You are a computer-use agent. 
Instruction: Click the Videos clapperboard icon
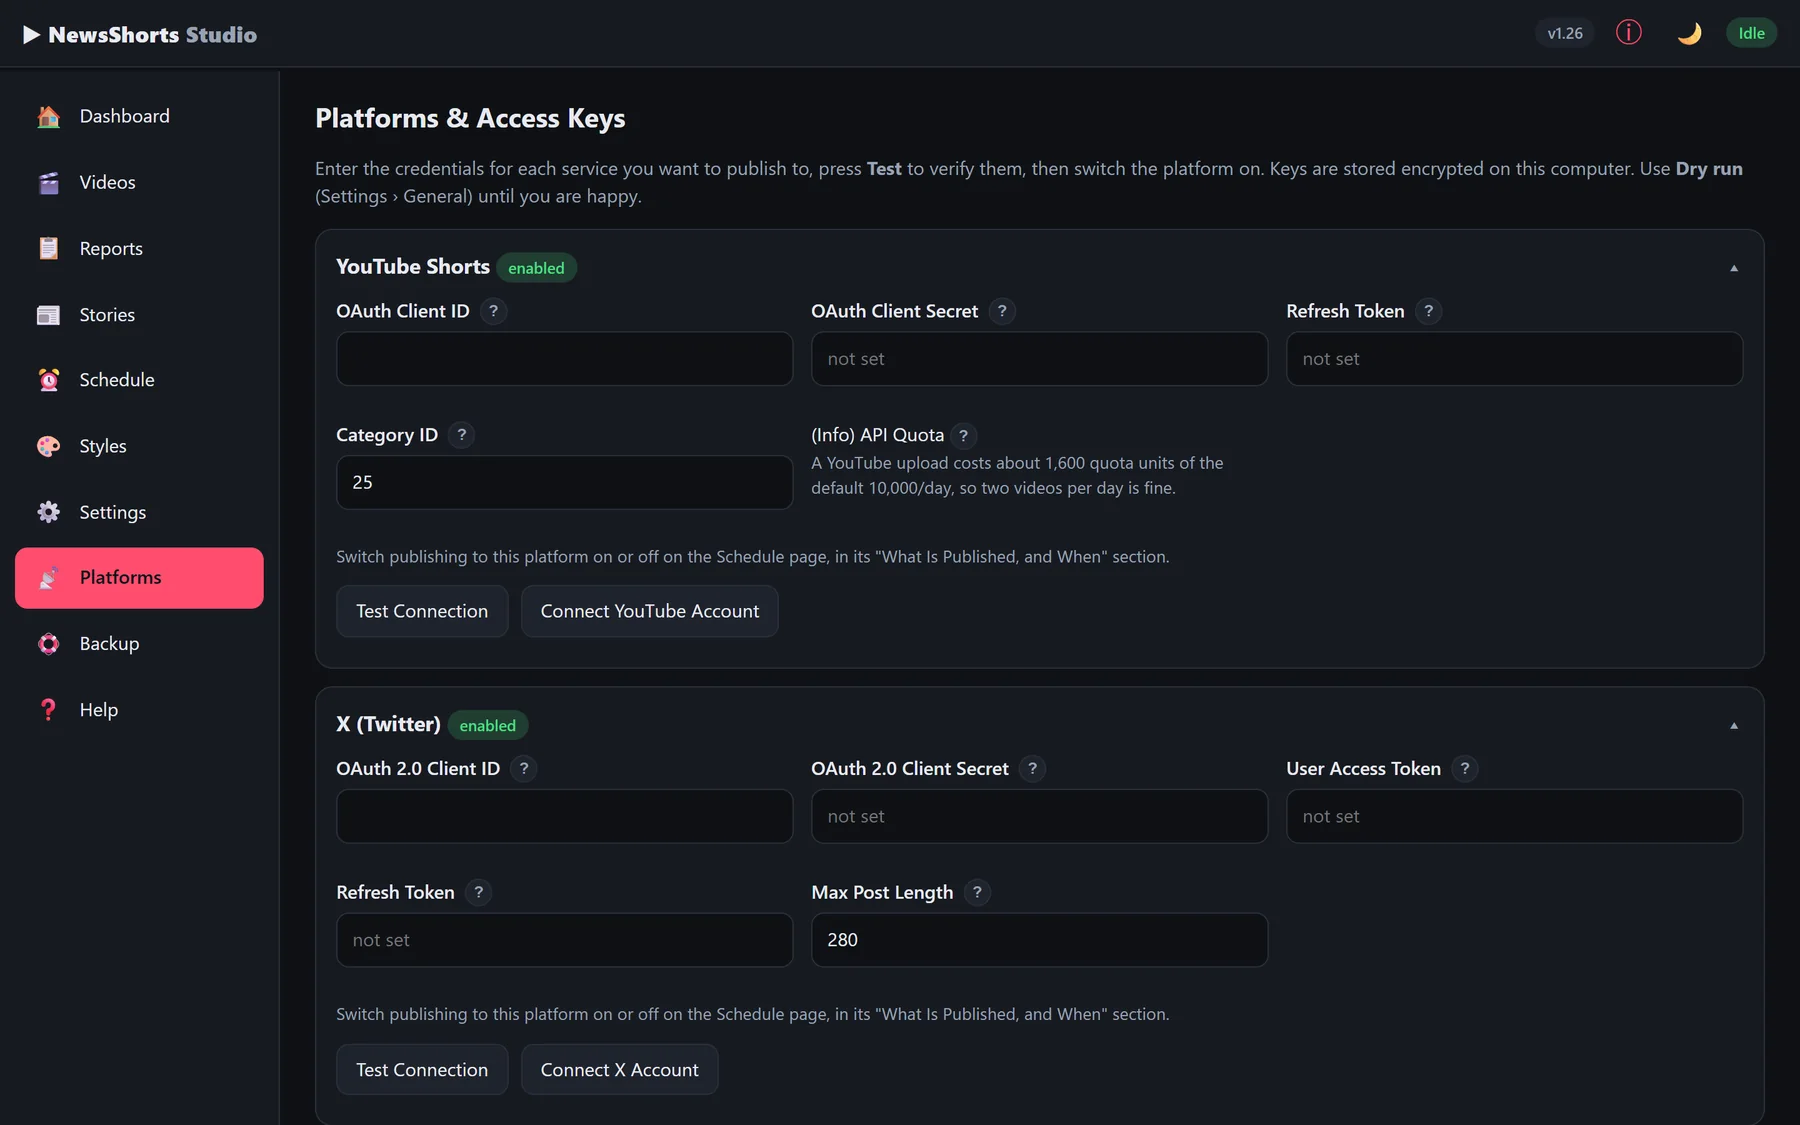(48, 182)
